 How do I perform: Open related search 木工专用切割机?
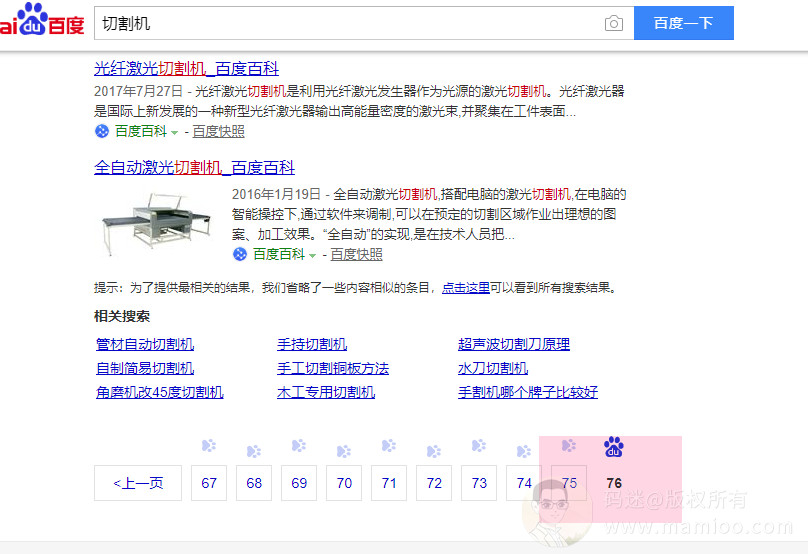tap(326, 392)
